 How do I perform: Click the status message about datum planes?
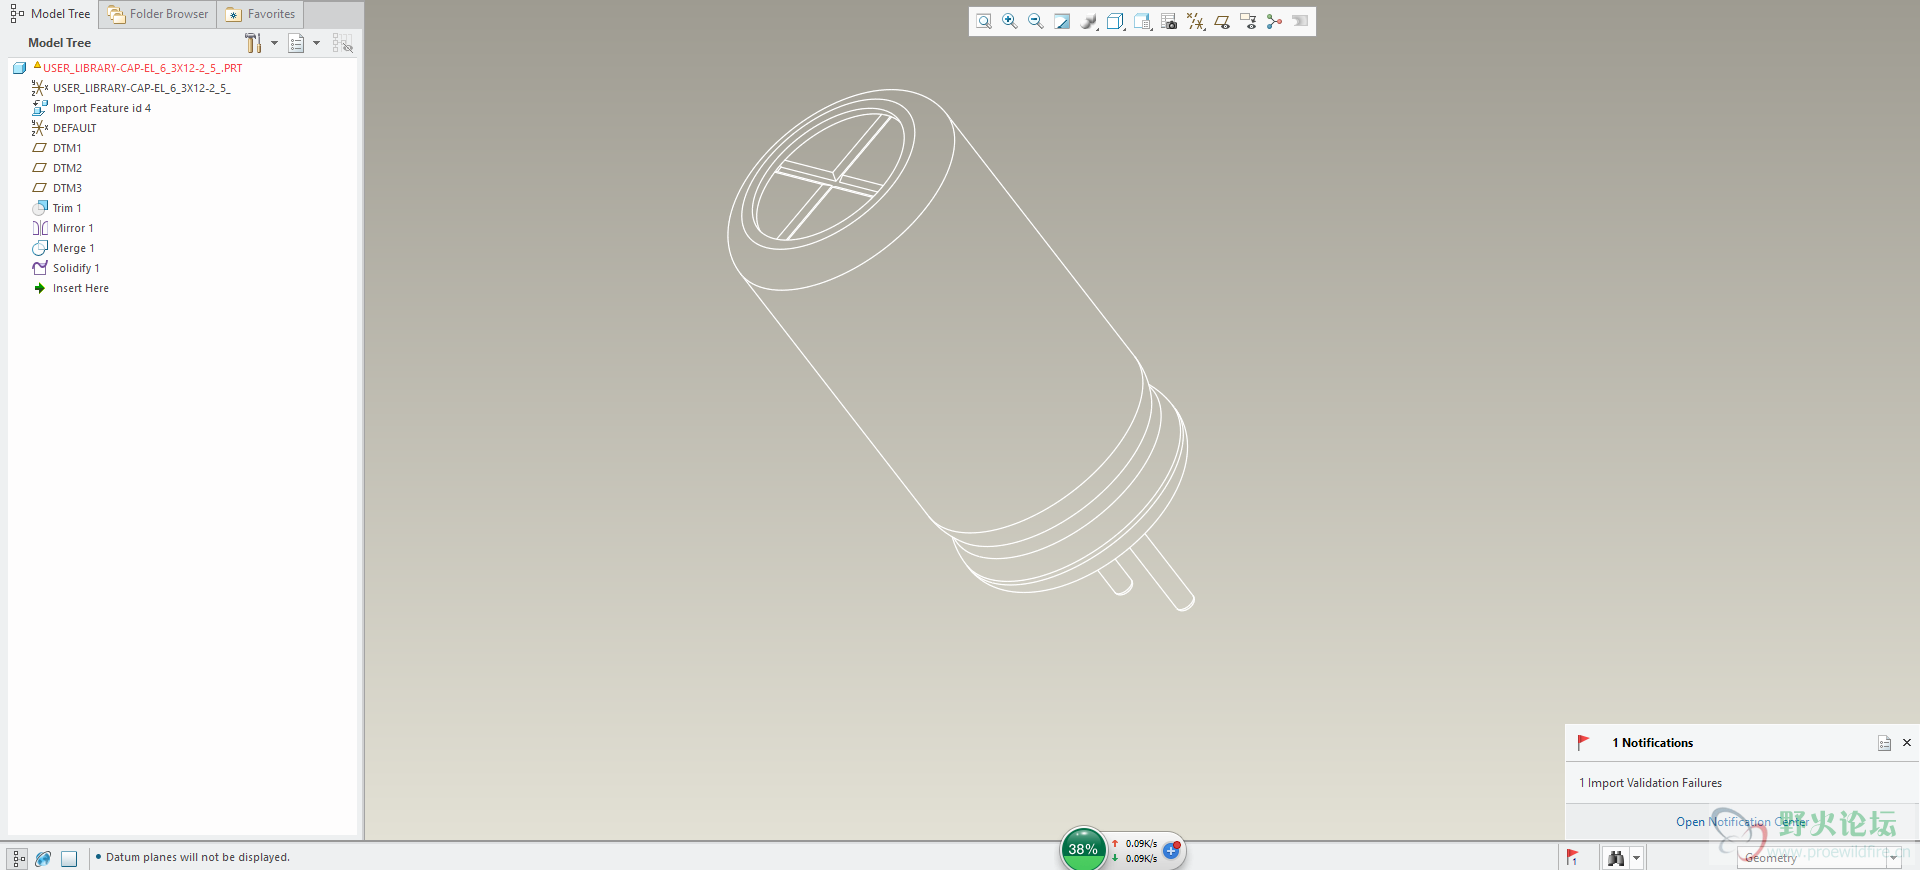tap(198, 857)
